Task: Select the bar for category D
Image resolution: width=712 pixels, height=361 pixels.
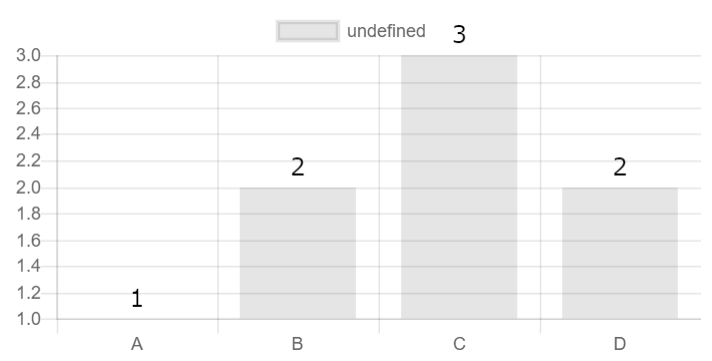Action: point(620,253)
